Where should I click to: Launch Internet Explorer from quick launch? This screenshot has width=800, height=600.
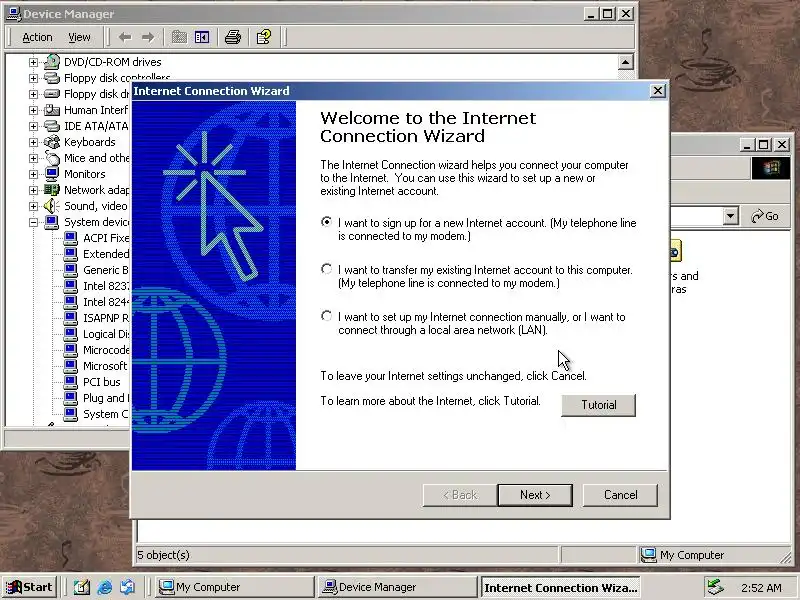point(105,587)
